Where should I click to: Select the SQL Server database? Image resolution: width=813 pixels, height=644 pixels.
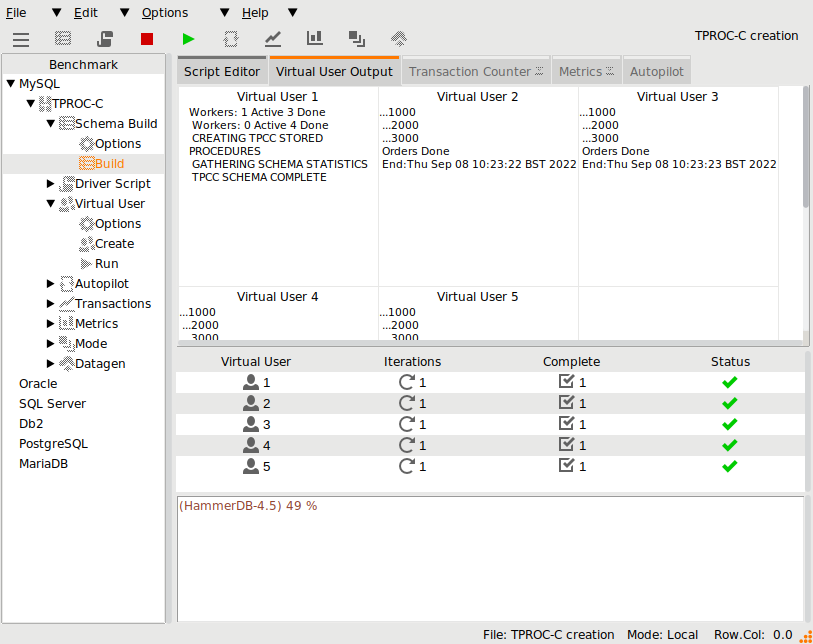pyautogui.click(x=52, y=404)
